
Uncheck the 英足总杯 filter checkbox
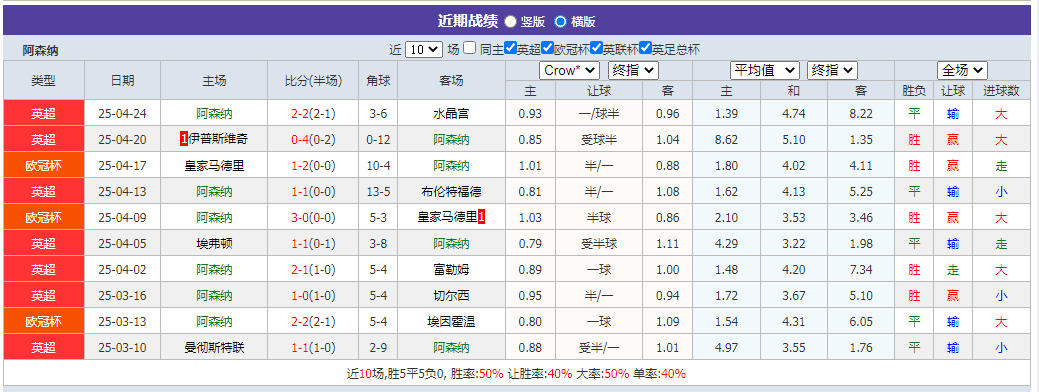point(645,48)
